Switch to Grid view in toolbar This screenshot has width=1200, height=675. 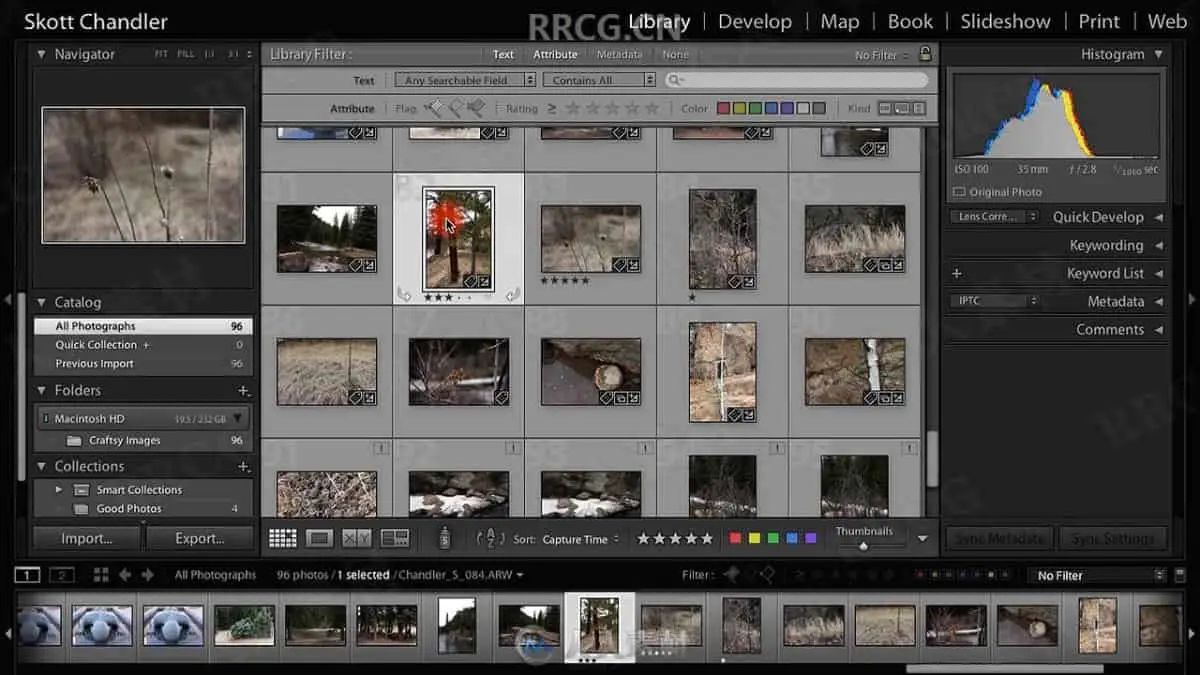coord(283,538)
